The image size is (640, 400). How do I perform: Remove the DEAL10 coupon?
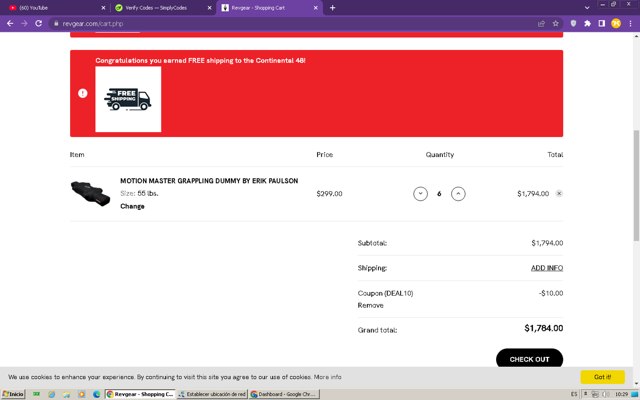371,305
